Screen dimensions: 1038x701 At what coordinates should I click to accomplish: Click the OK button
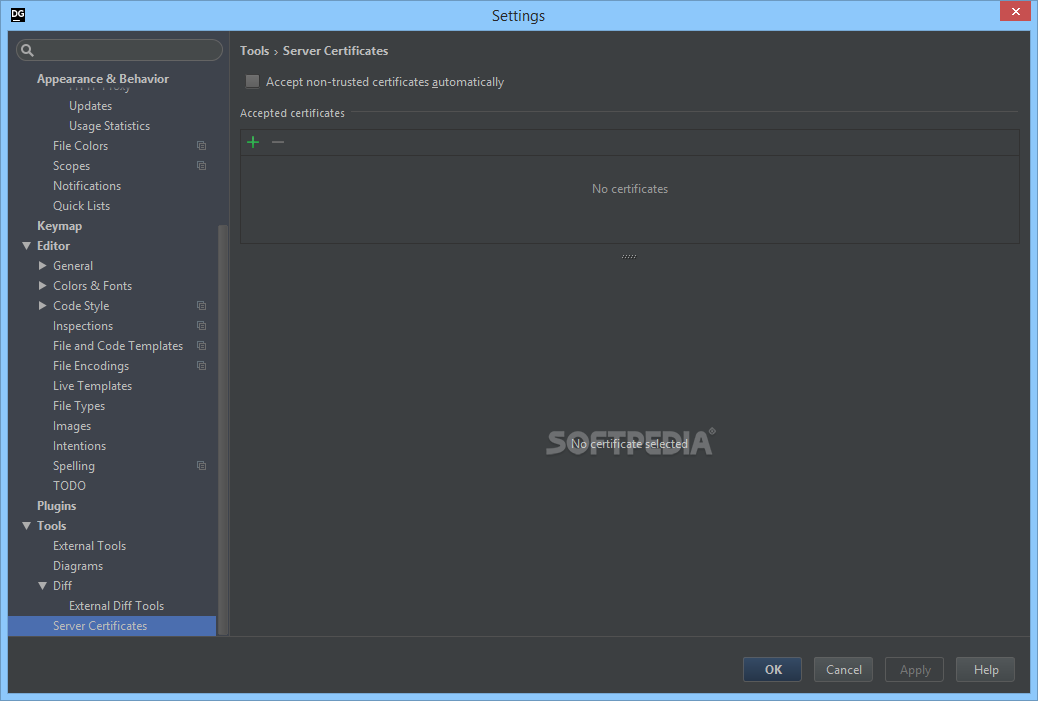773,670
